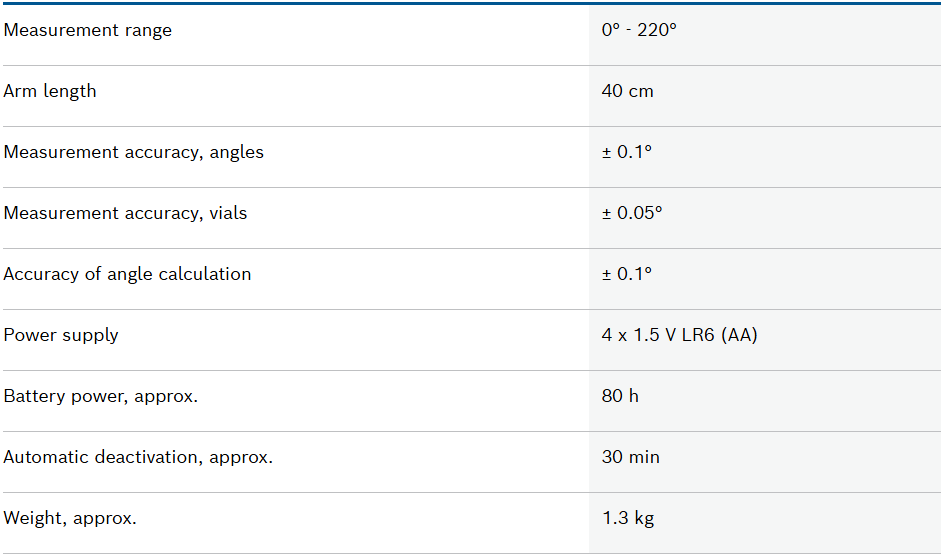Select the "40 cm" arm length value
This screenshot has width=944, height=557.
[627, 91]
